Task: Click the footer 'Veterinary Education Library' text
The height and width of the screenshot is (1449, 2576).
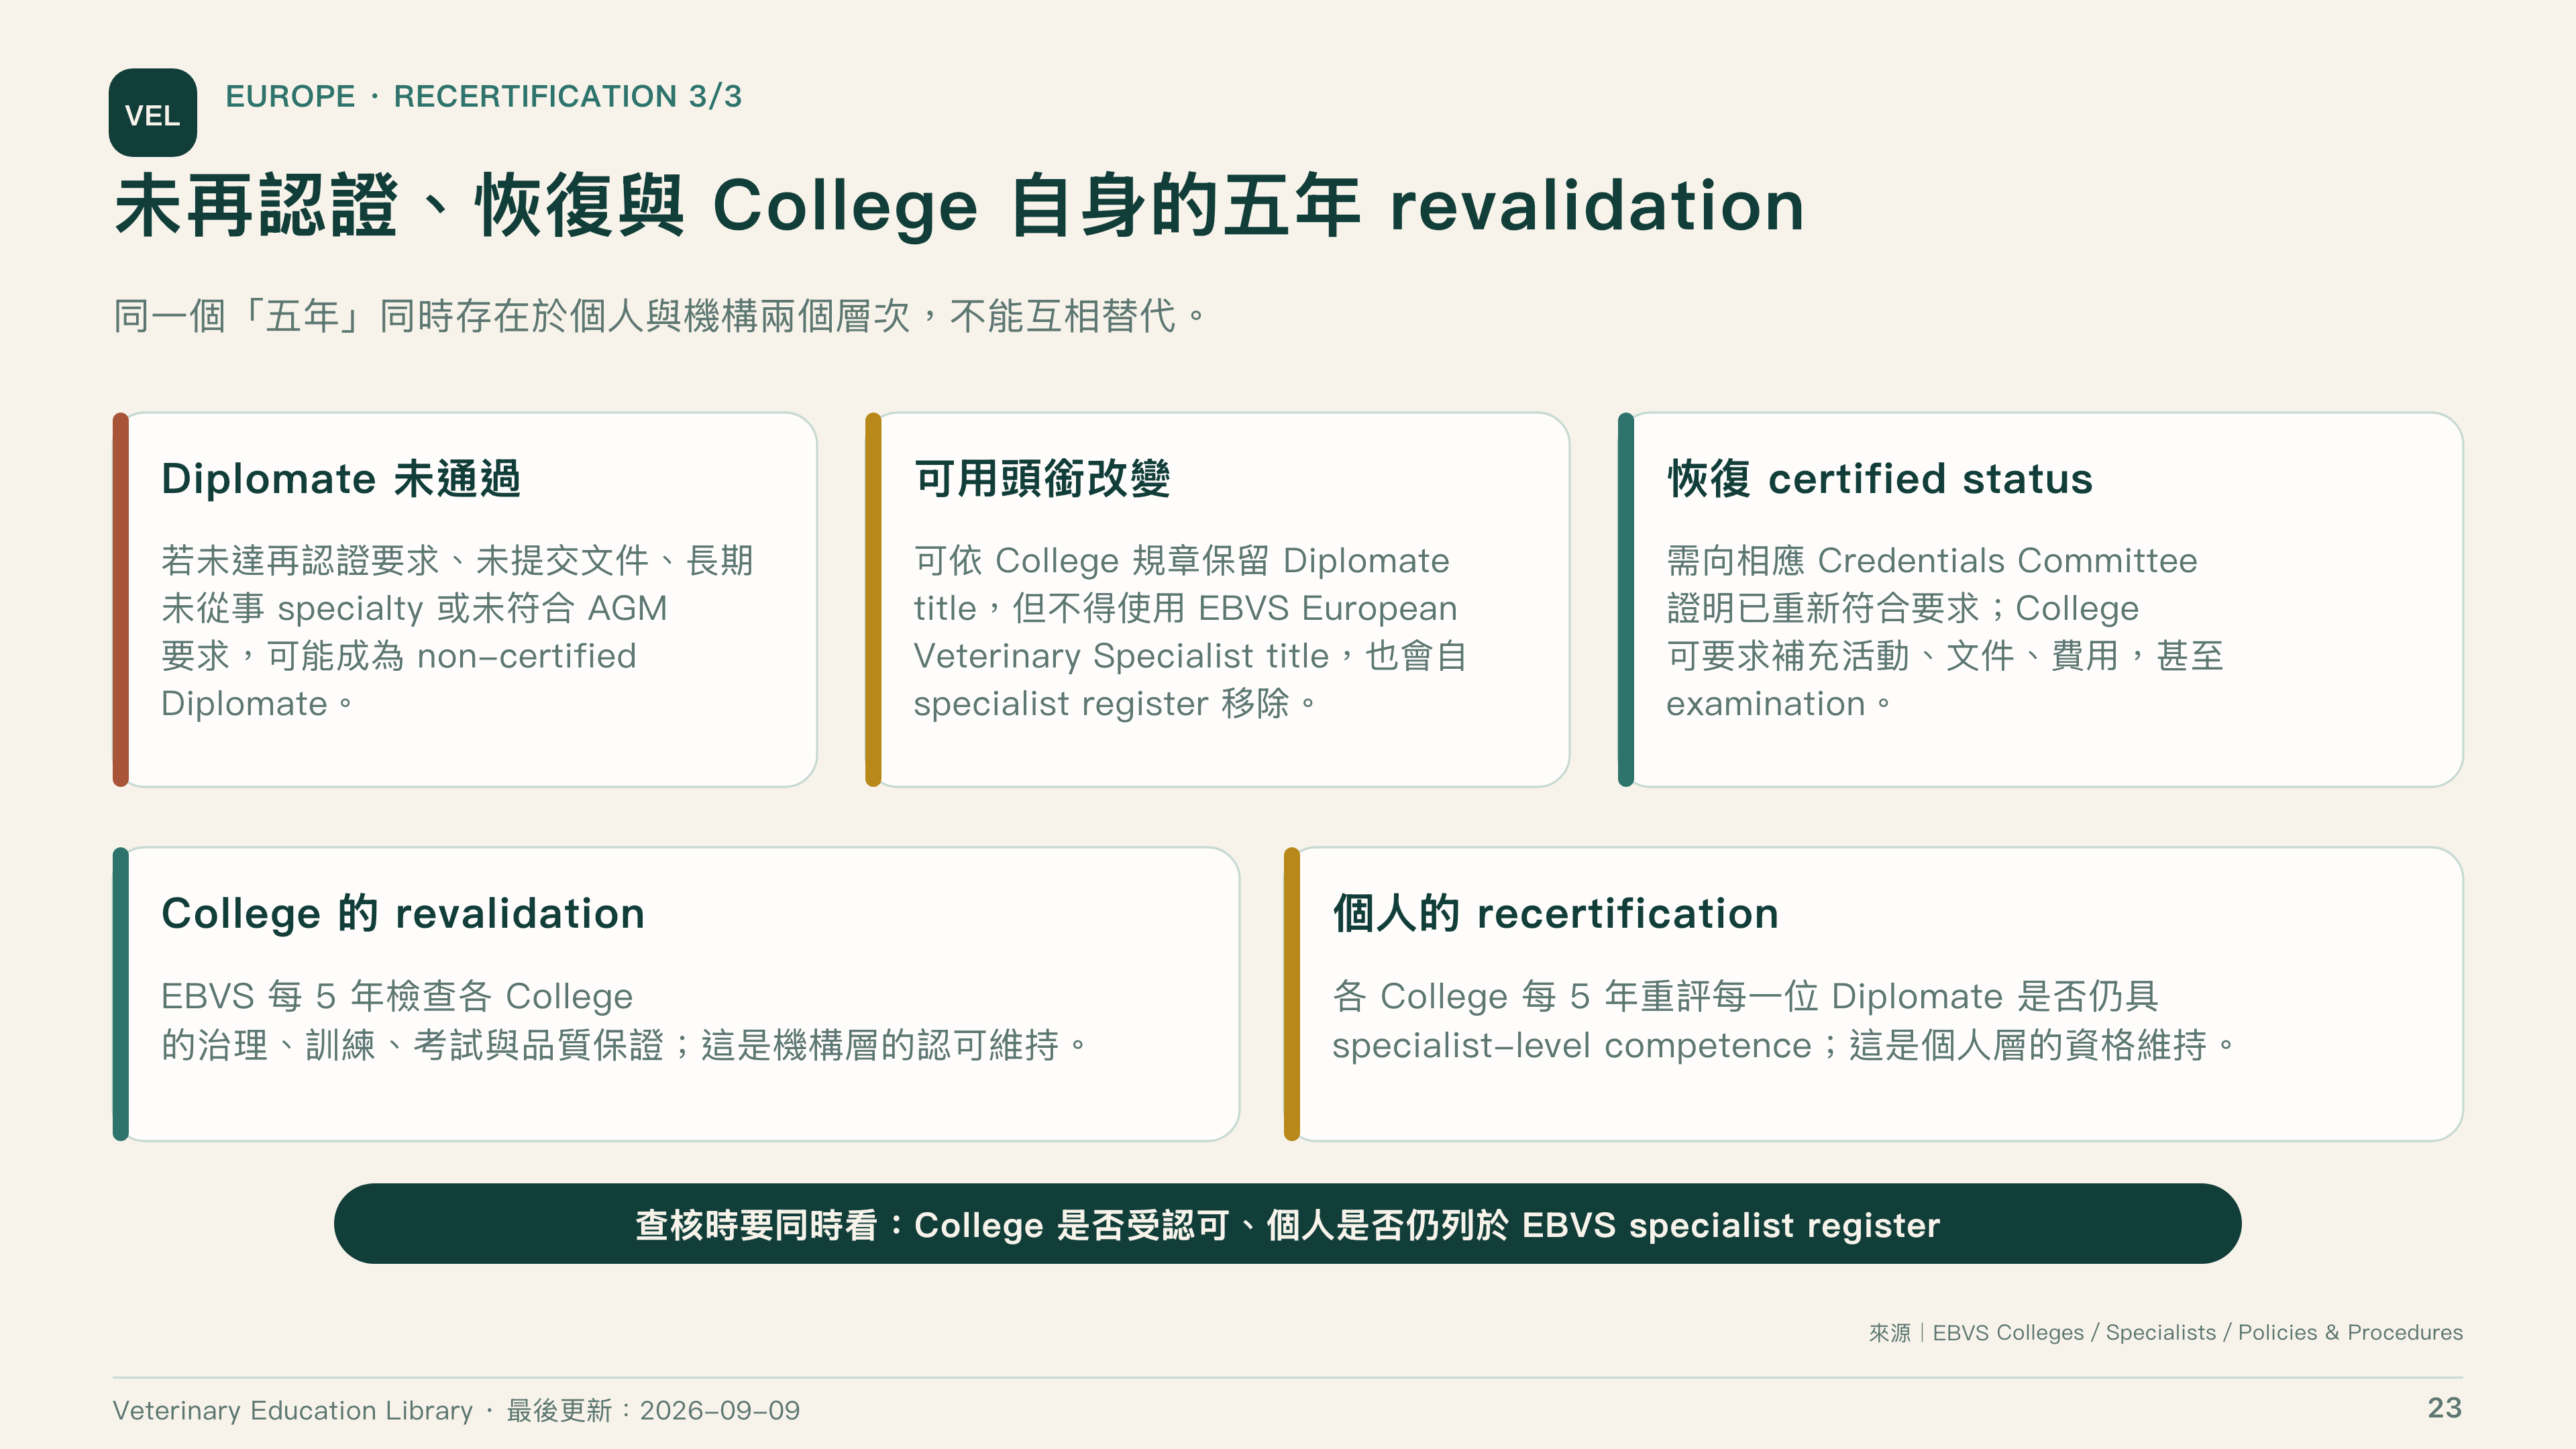Action: 292,1411
